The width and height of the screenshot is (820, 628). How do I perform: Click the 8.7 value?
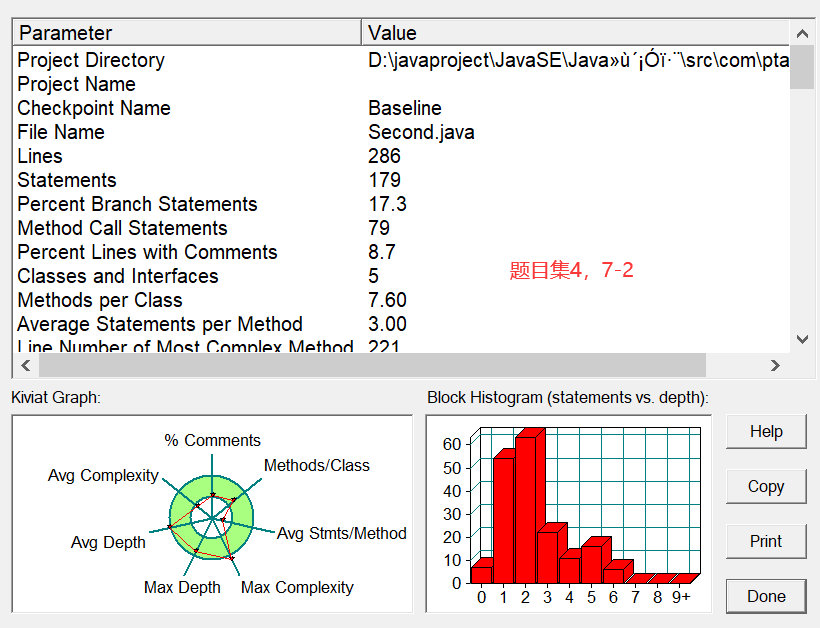382,253
